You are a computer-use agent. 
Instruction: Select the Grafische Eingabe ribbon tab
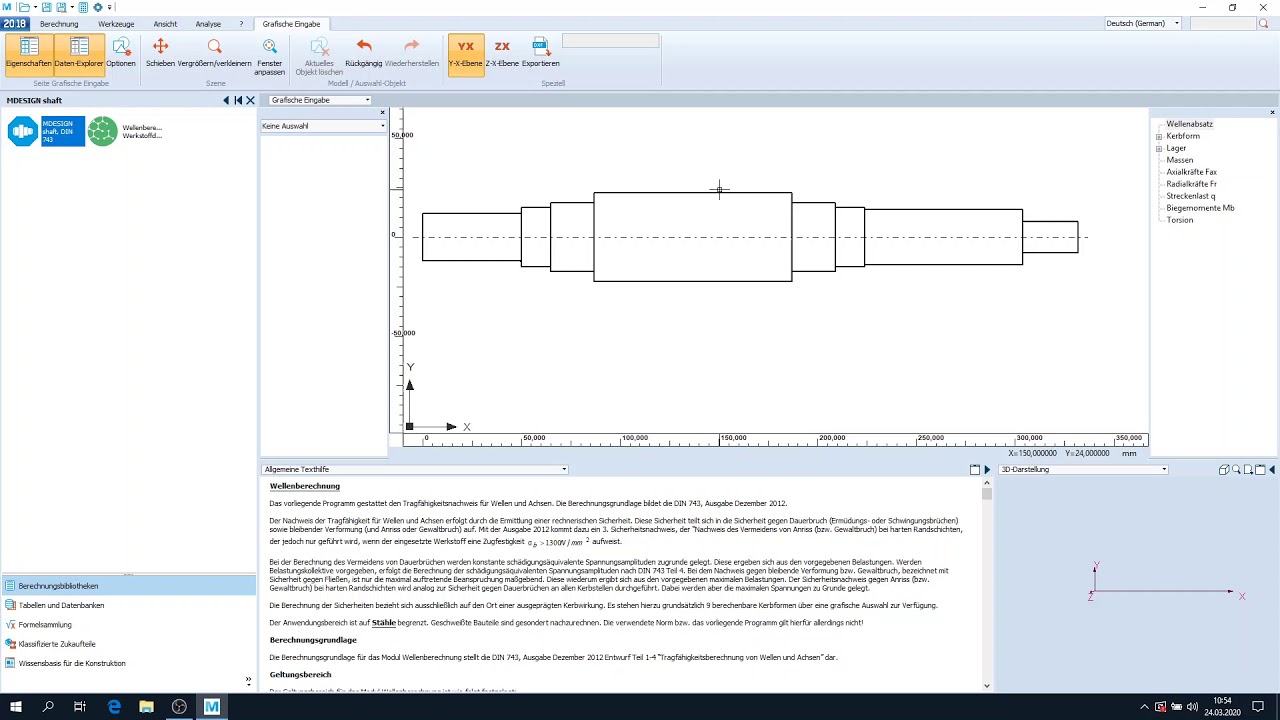(x=291, y=24)
